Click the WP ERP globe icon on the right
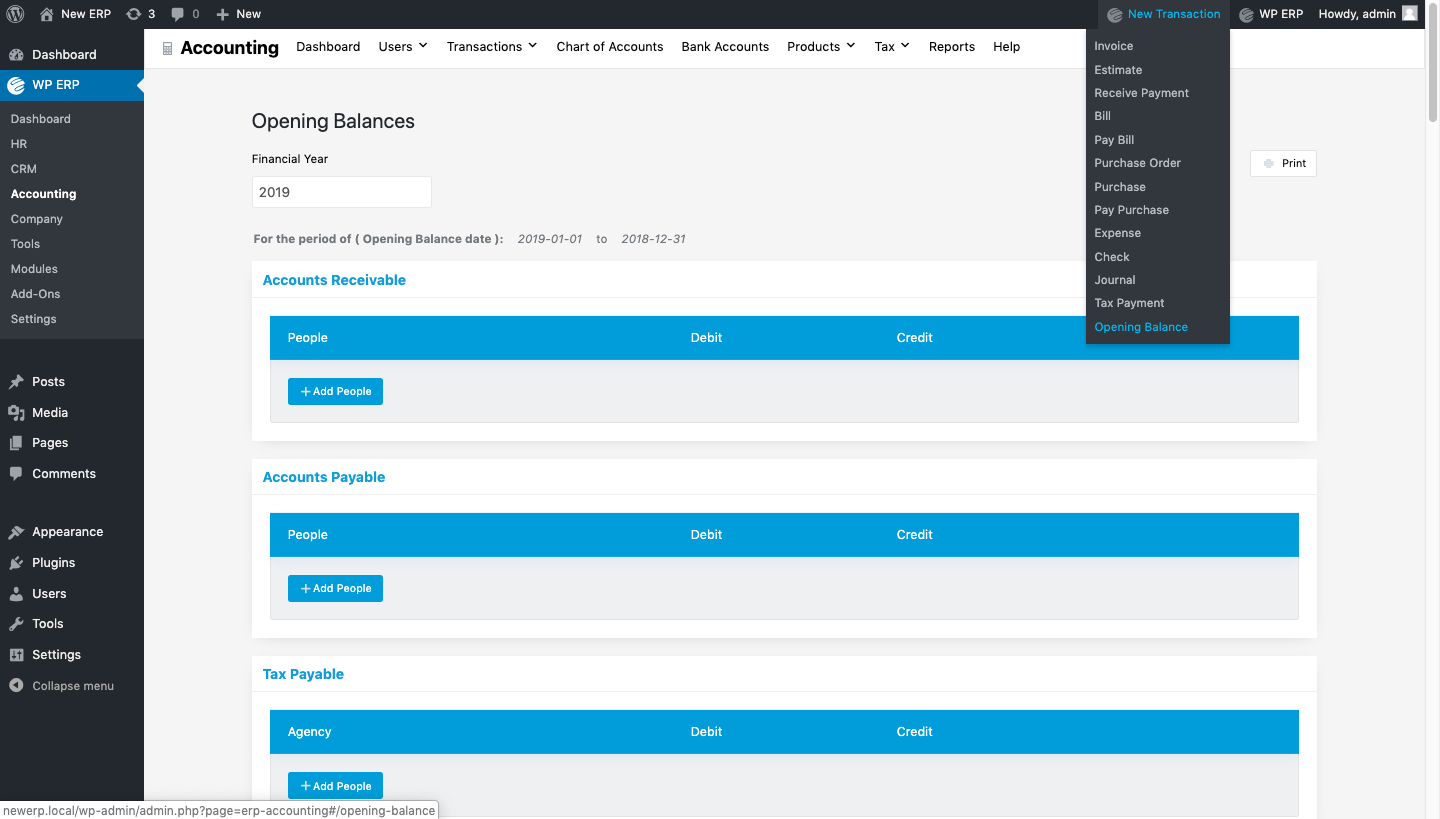Image resolution: width=1440 pixels, height=819 pixels. [x=1247, y=13]
